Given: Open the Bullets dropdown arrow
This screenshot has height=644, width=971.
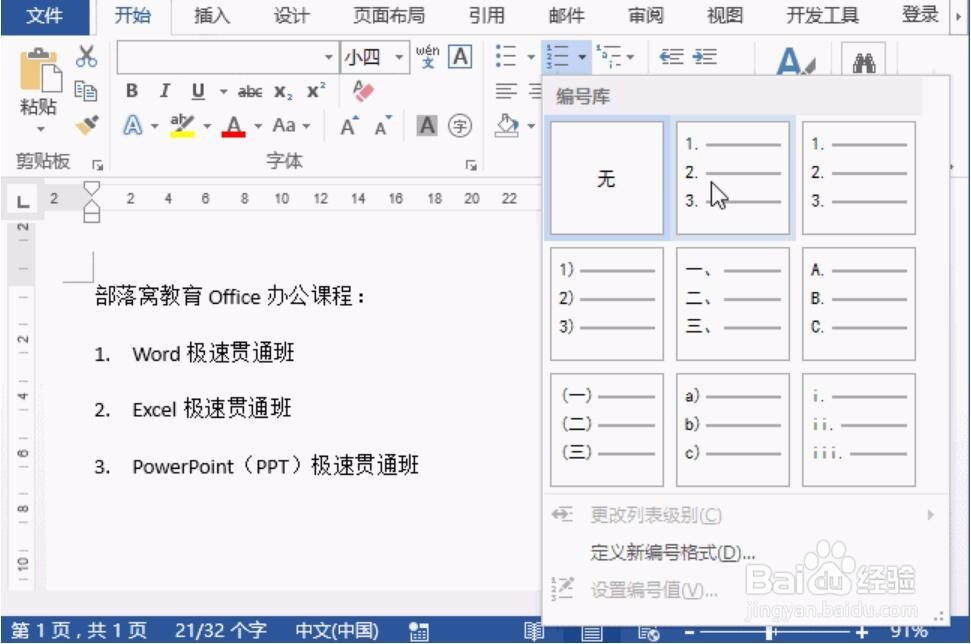Looking at the screenshot, I should (x=531, y=57).
